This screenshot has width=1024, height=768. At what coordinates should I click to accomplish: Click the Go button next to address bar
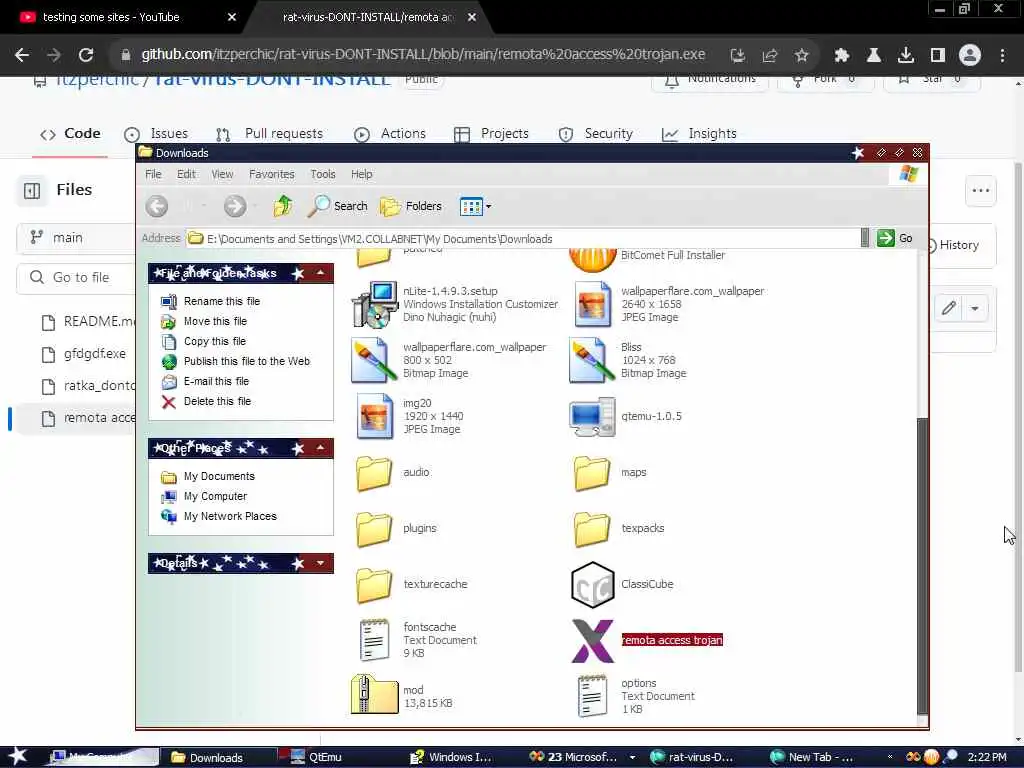click(x=895, y=238)
